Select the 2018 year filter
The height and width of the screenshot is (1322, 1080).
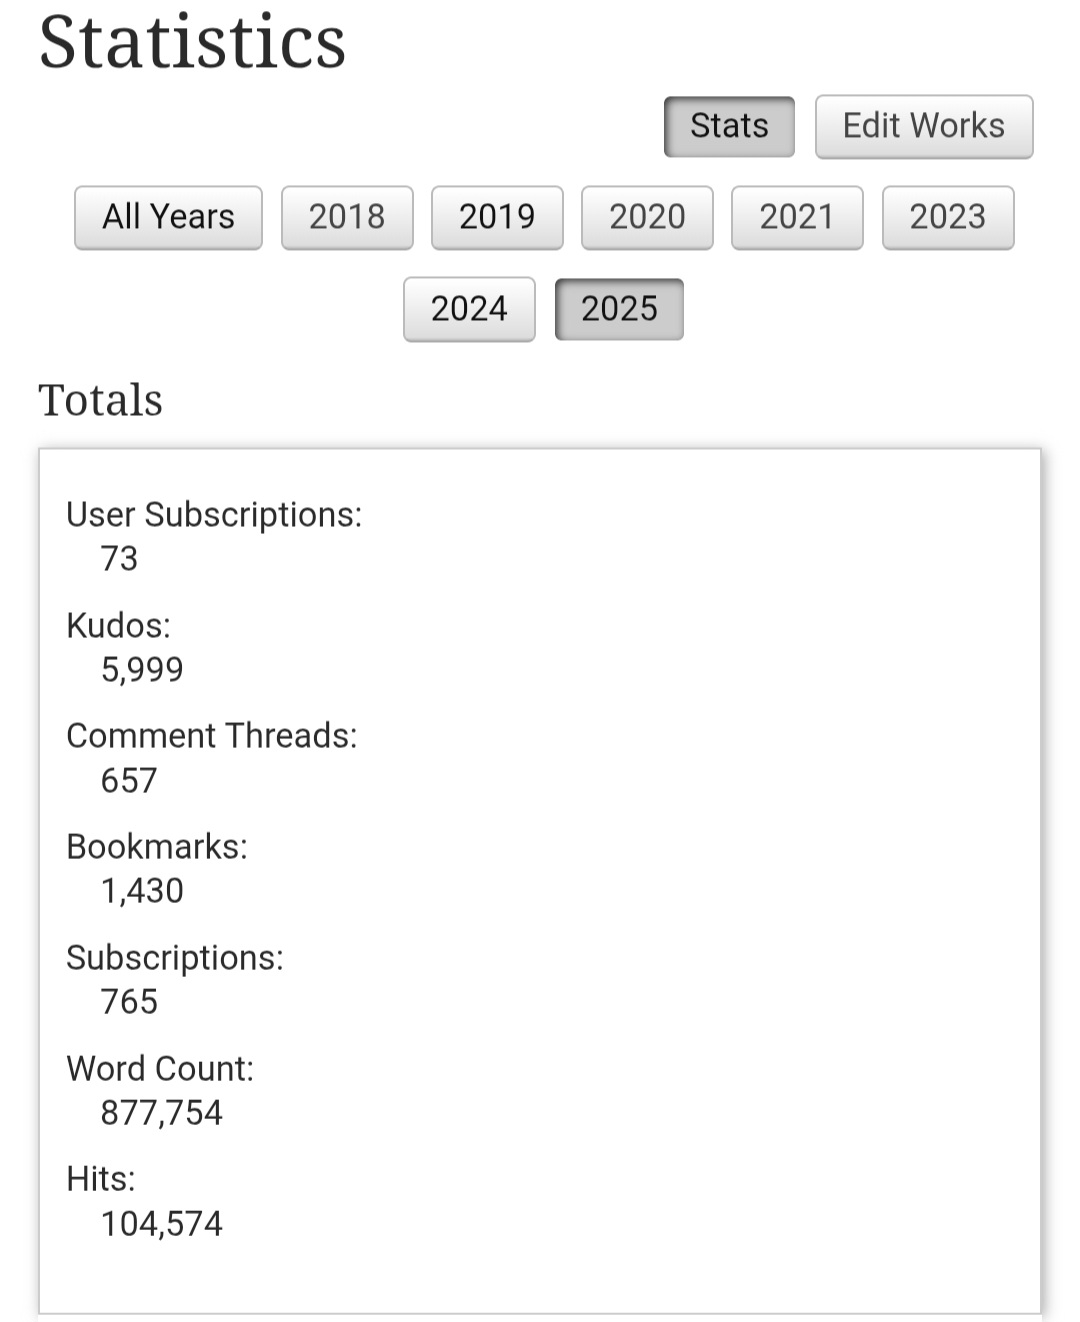[346, 217]
